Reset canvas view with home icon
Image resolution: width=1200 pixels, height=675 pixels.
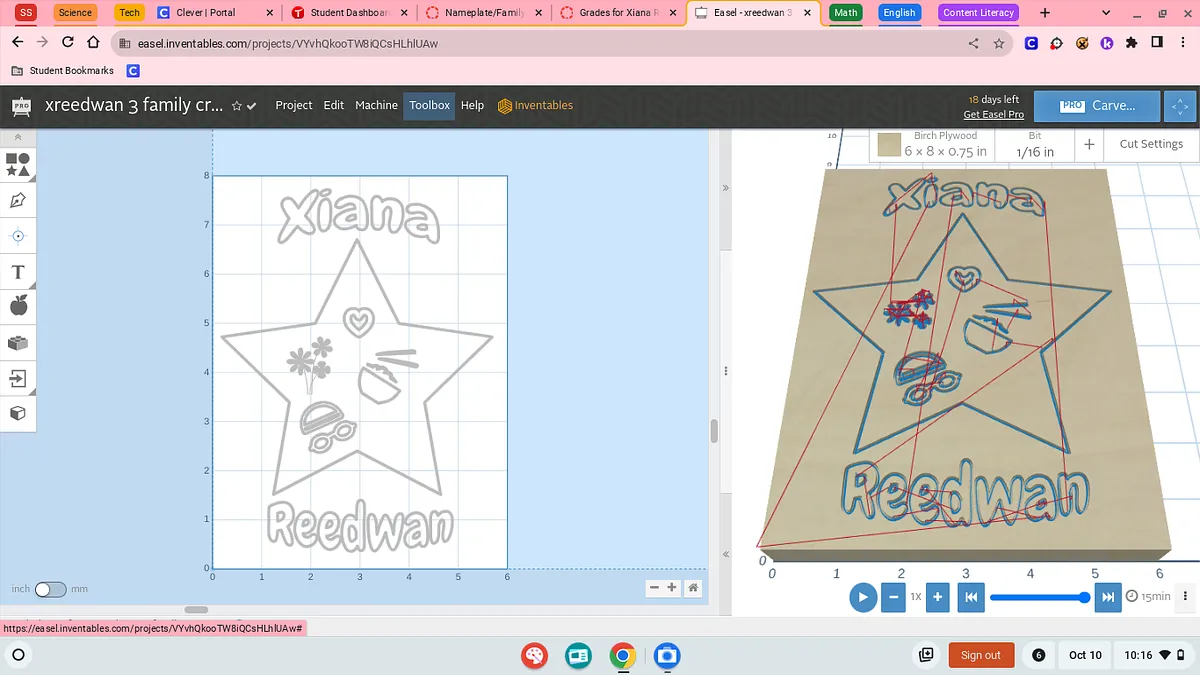point(693,588)
